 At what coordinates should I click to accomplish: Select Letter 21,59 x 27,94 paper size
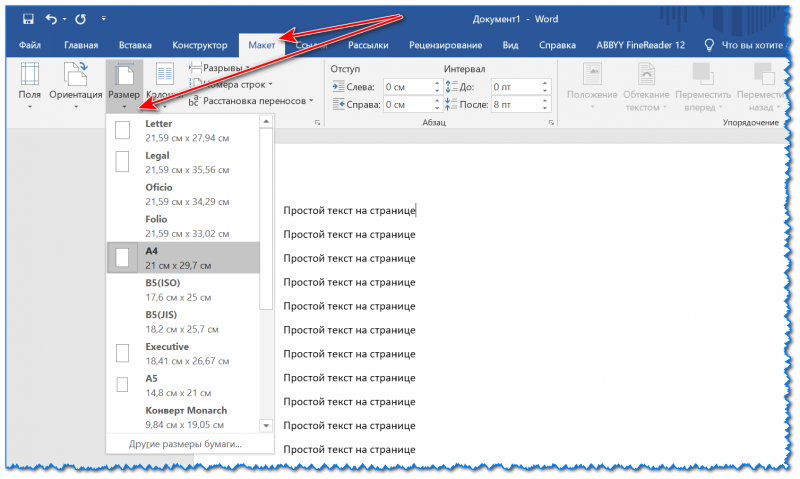183,131
